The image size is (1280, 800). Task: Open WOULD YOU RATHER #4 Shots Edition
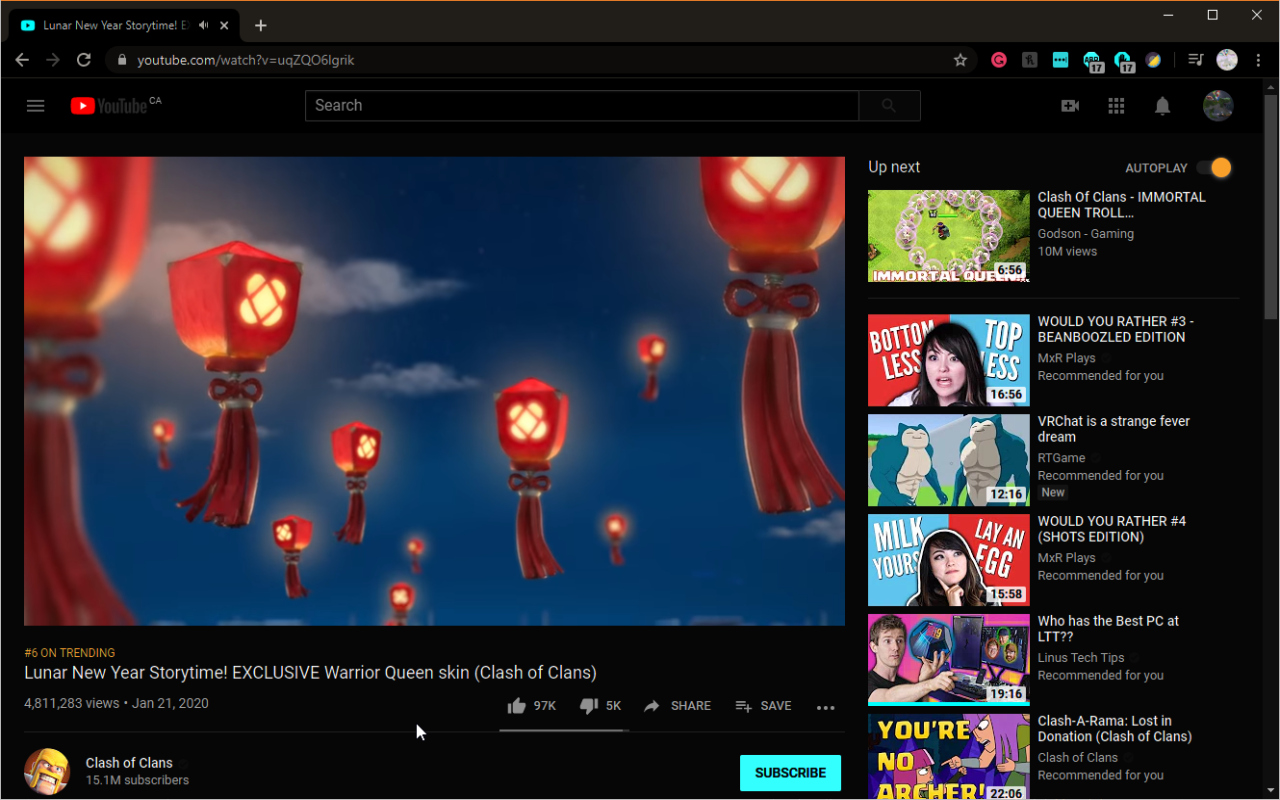click(1112, 529)
